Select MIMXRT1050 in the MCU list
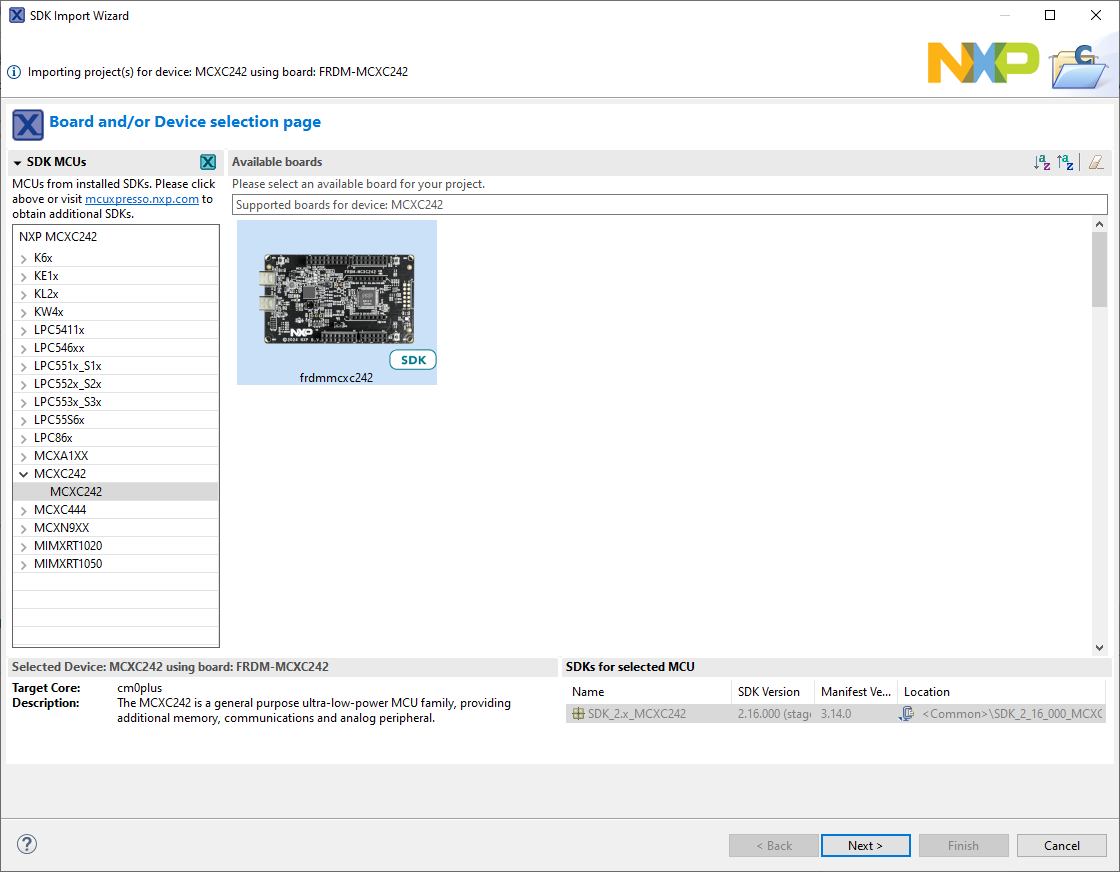This screenshot has height=872, width=1120. [x=68, y=564]
